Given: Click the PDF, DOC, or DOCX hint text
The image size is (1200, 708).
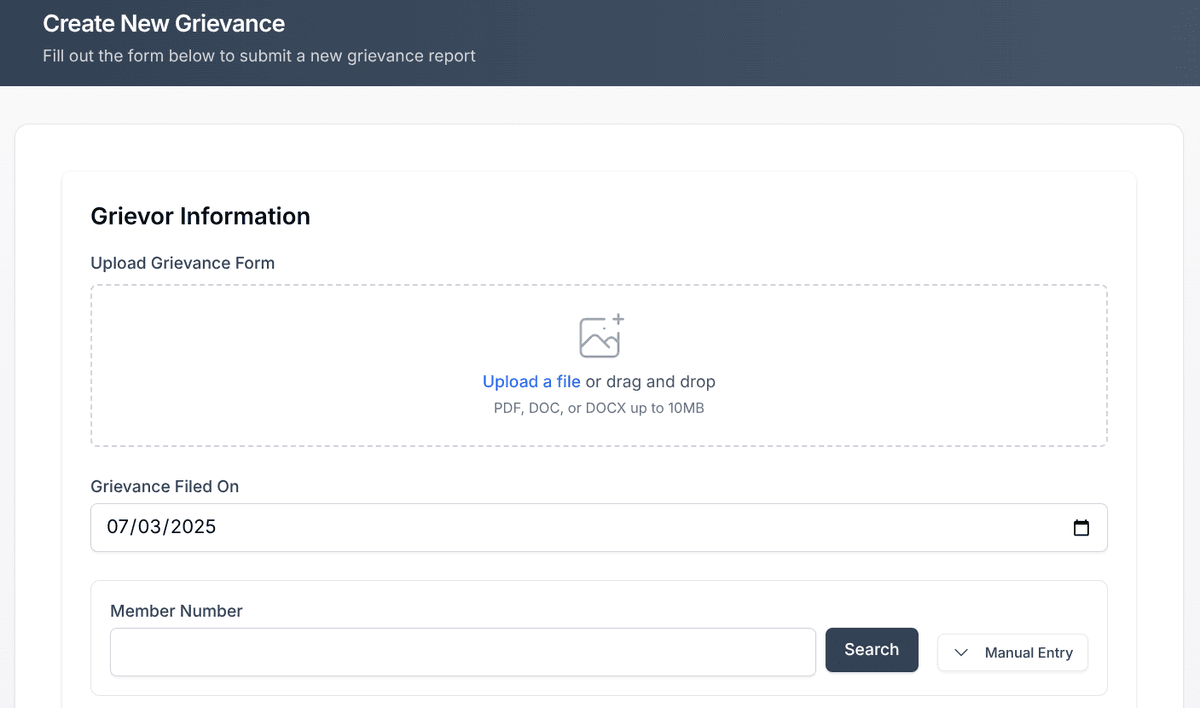Looking at the screenshot, I should [599, 408].
